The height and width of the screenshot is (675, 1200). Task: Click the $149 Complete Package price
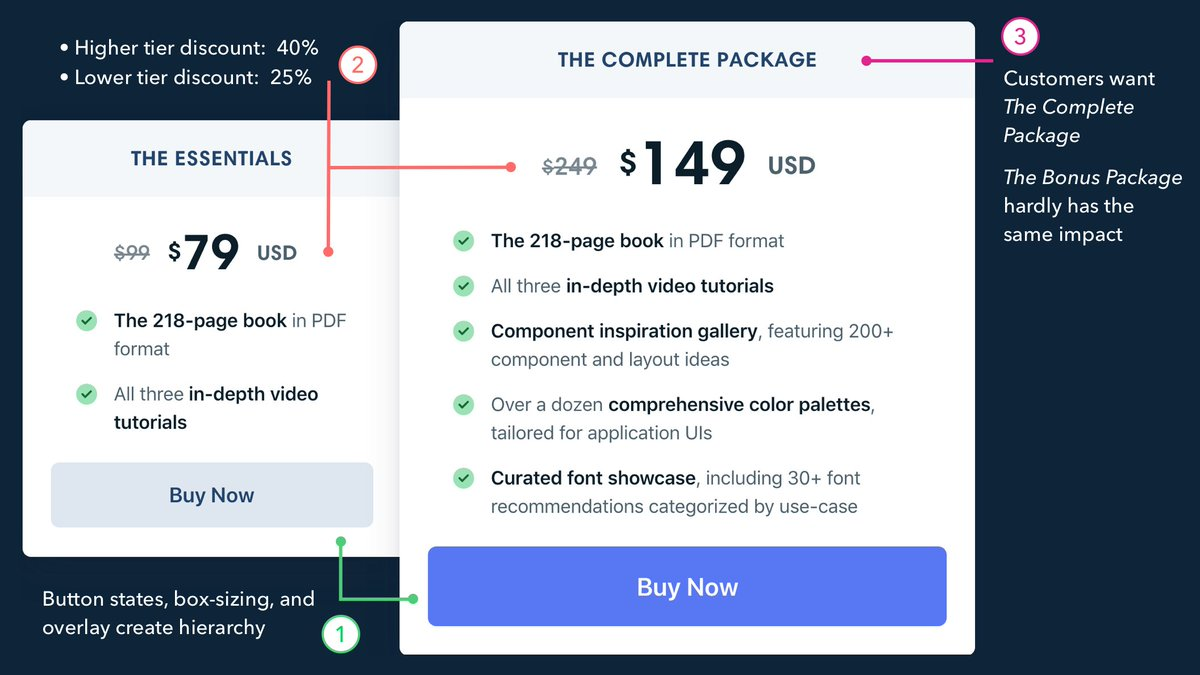[683, 164]
